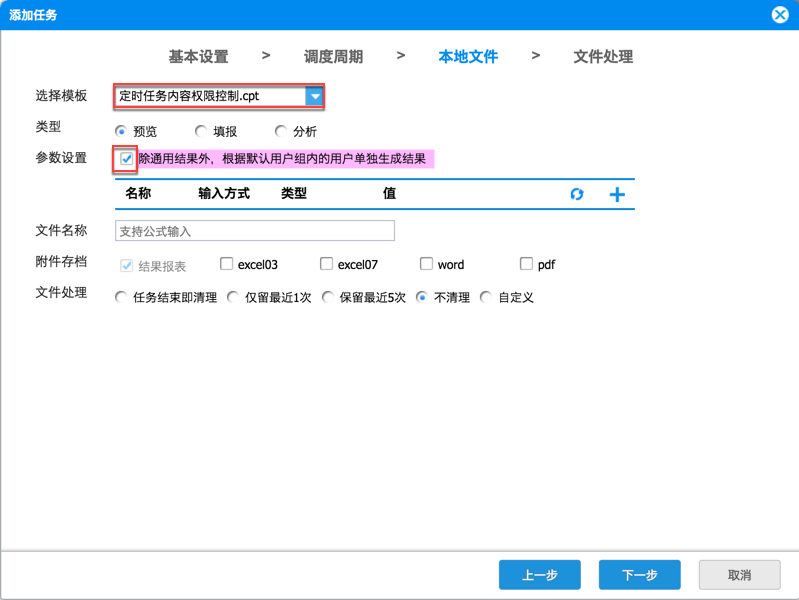Close the 添加任务 dialog
This screenshot has height=600, width=799.
point(780,15)
